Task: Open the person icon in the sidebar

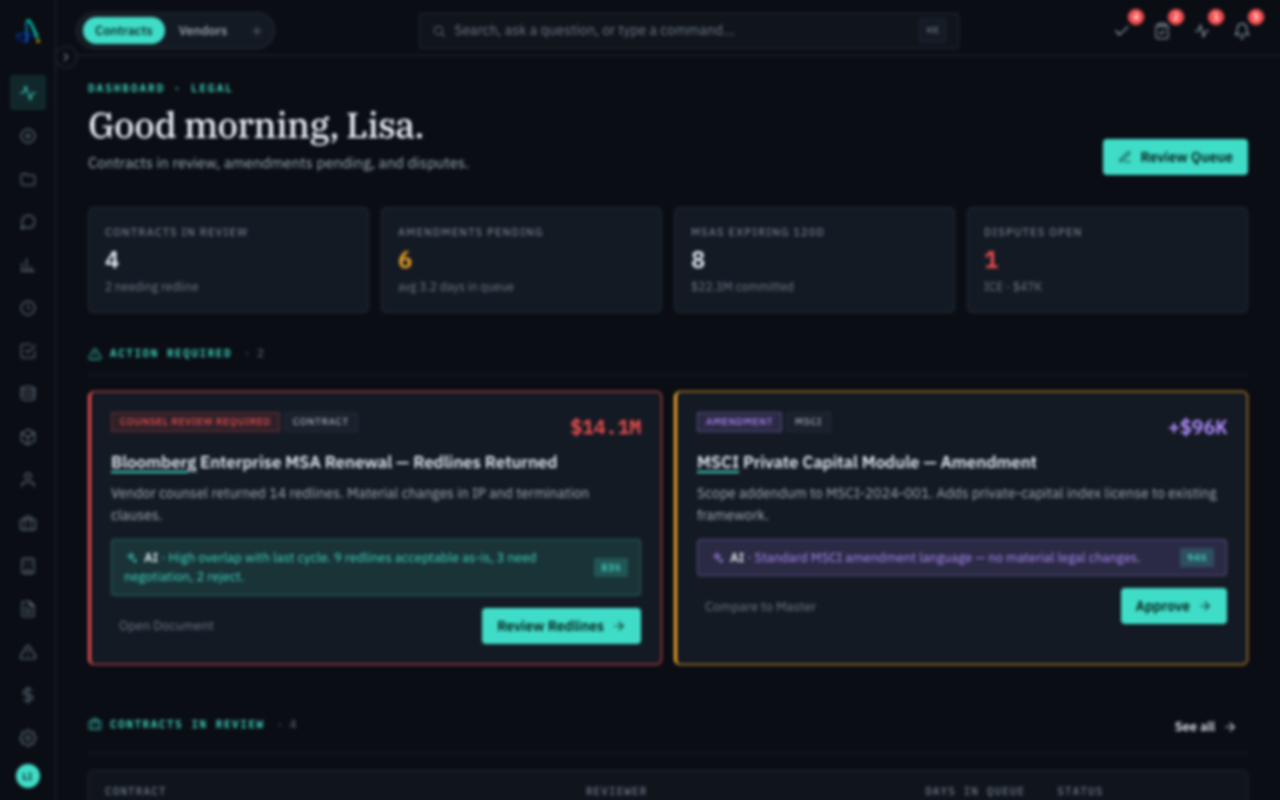Action: coord(28,480)
